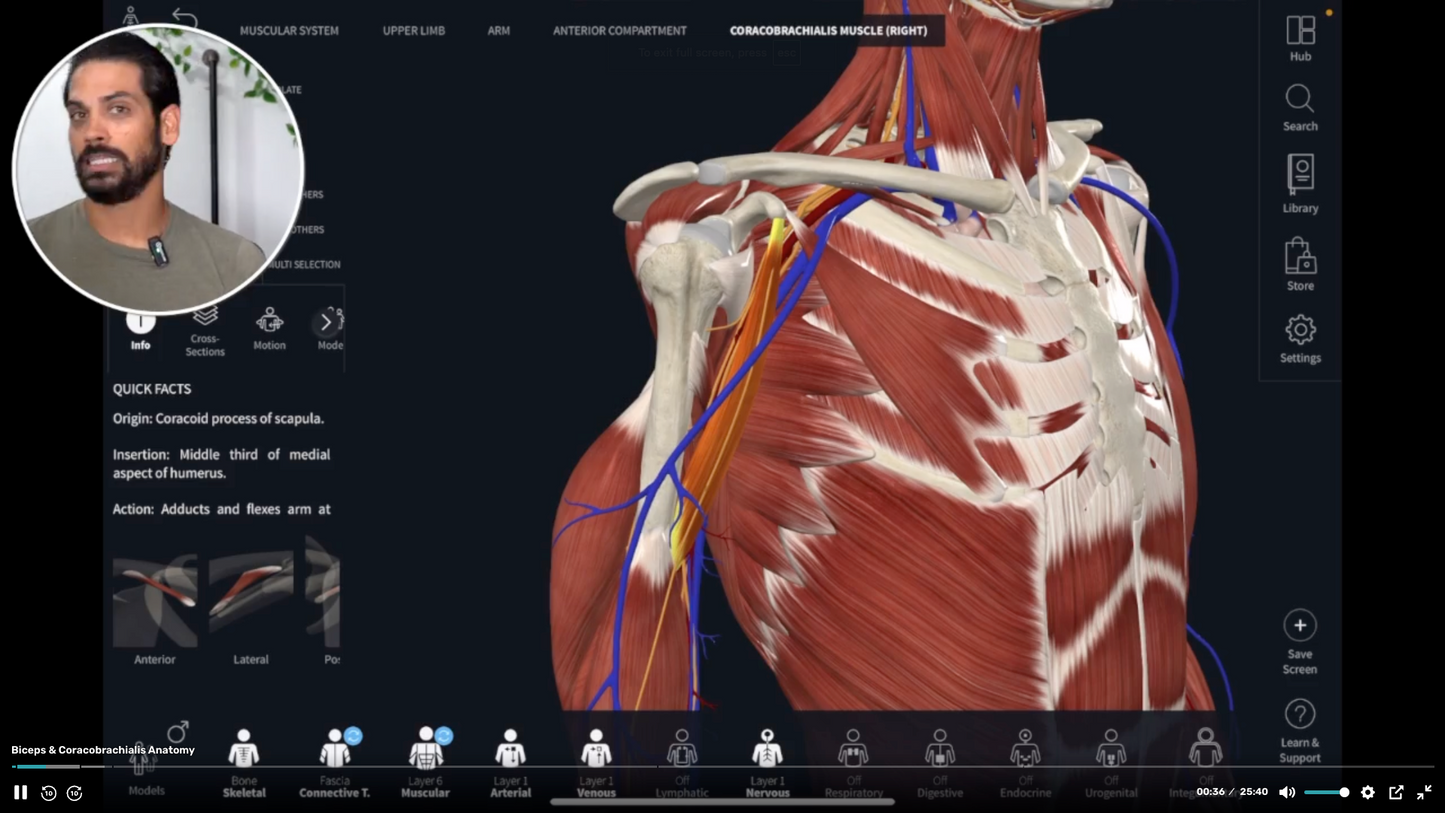Click the Multi Selection option
Screen dimensions: 1445x813
(x=306, y=264)
